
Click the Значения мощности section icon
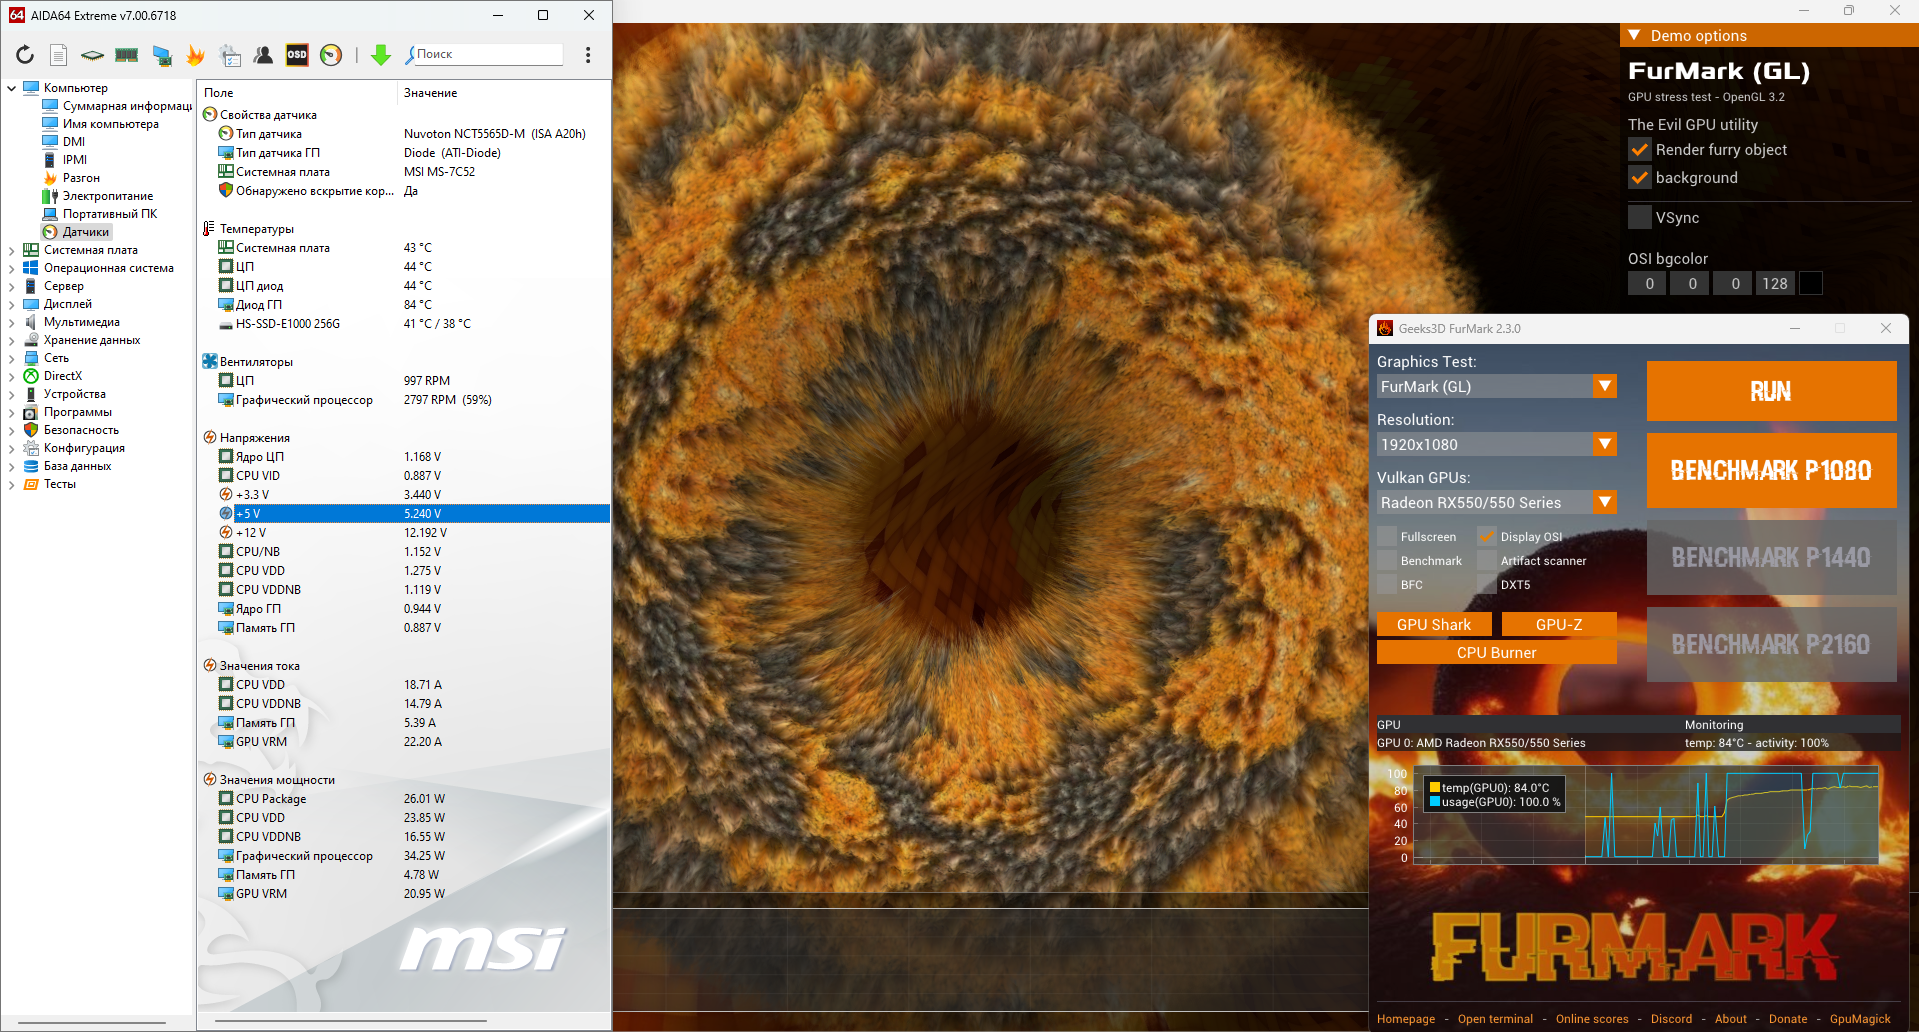[x=210, y=779]
